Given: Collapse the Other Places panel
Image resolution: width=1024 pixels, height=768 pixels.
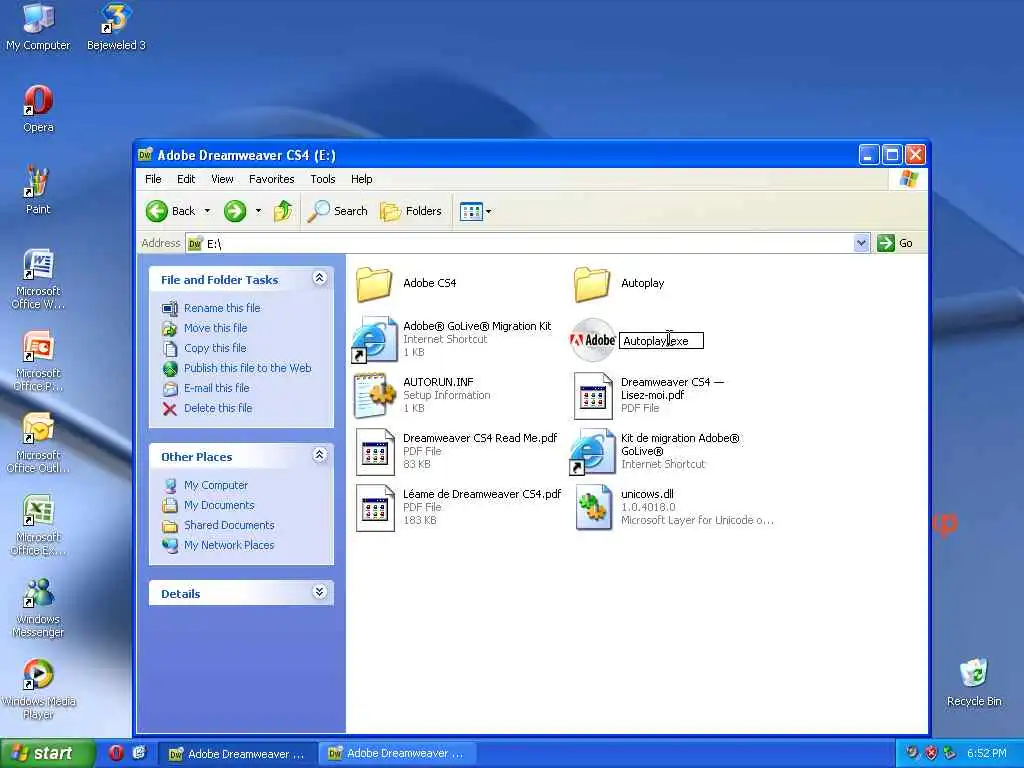Looking at the screenshot, I should (x=319, y=455).
